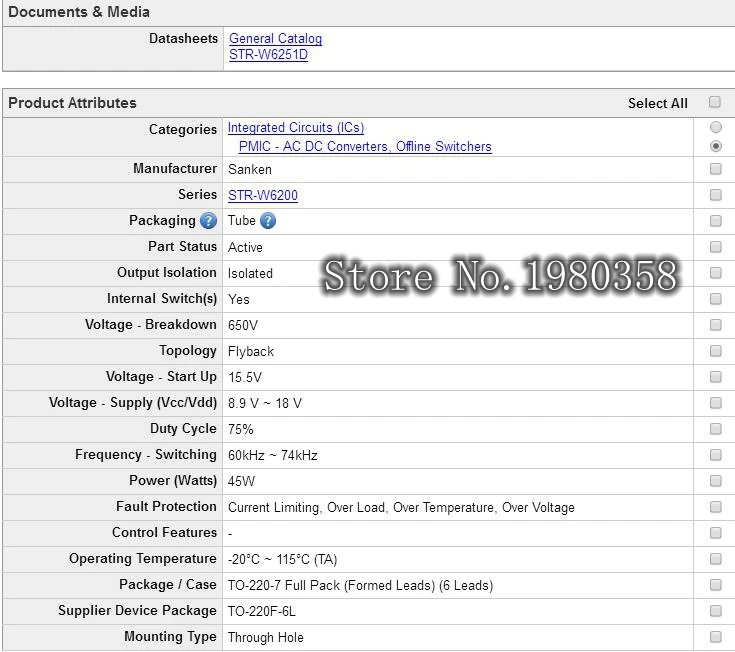This screenshot has width=735, height=652.
Task: Tick the Voltage - Breakdown 650V checkbox
Action: (715, 325)
